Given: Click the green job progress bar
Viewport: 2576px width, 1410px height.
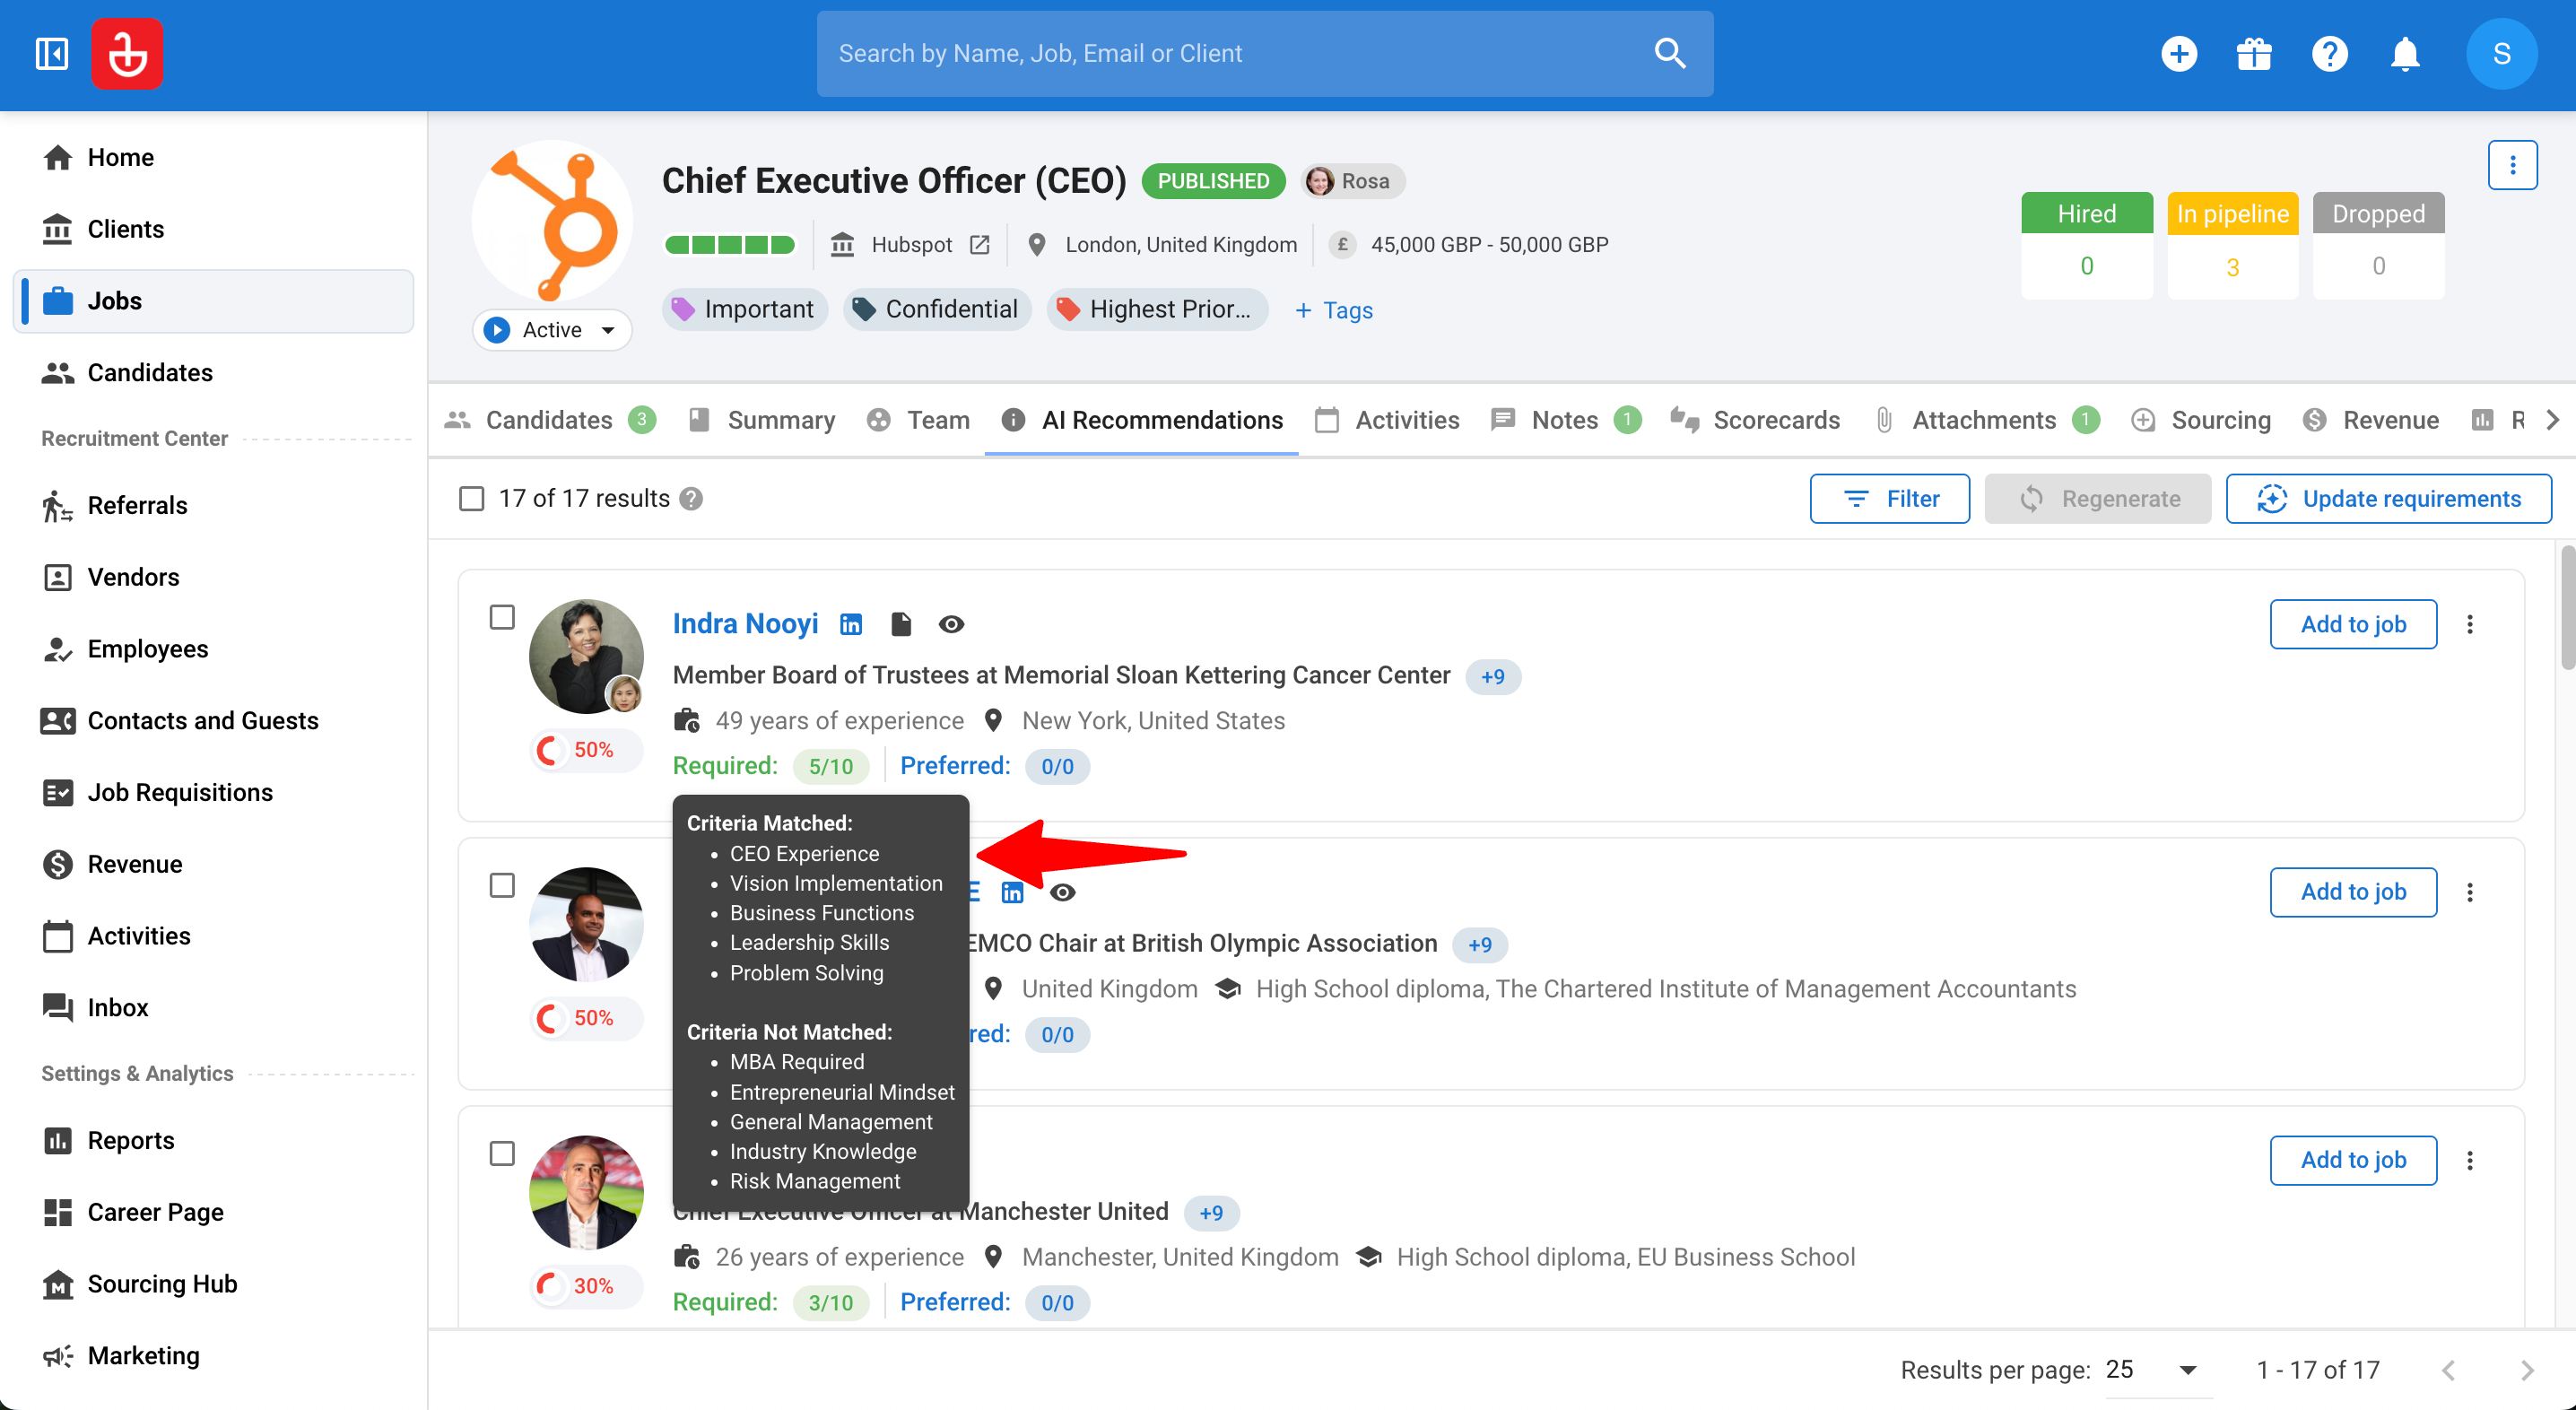Looking at the screenshot, I should [730, 245].
